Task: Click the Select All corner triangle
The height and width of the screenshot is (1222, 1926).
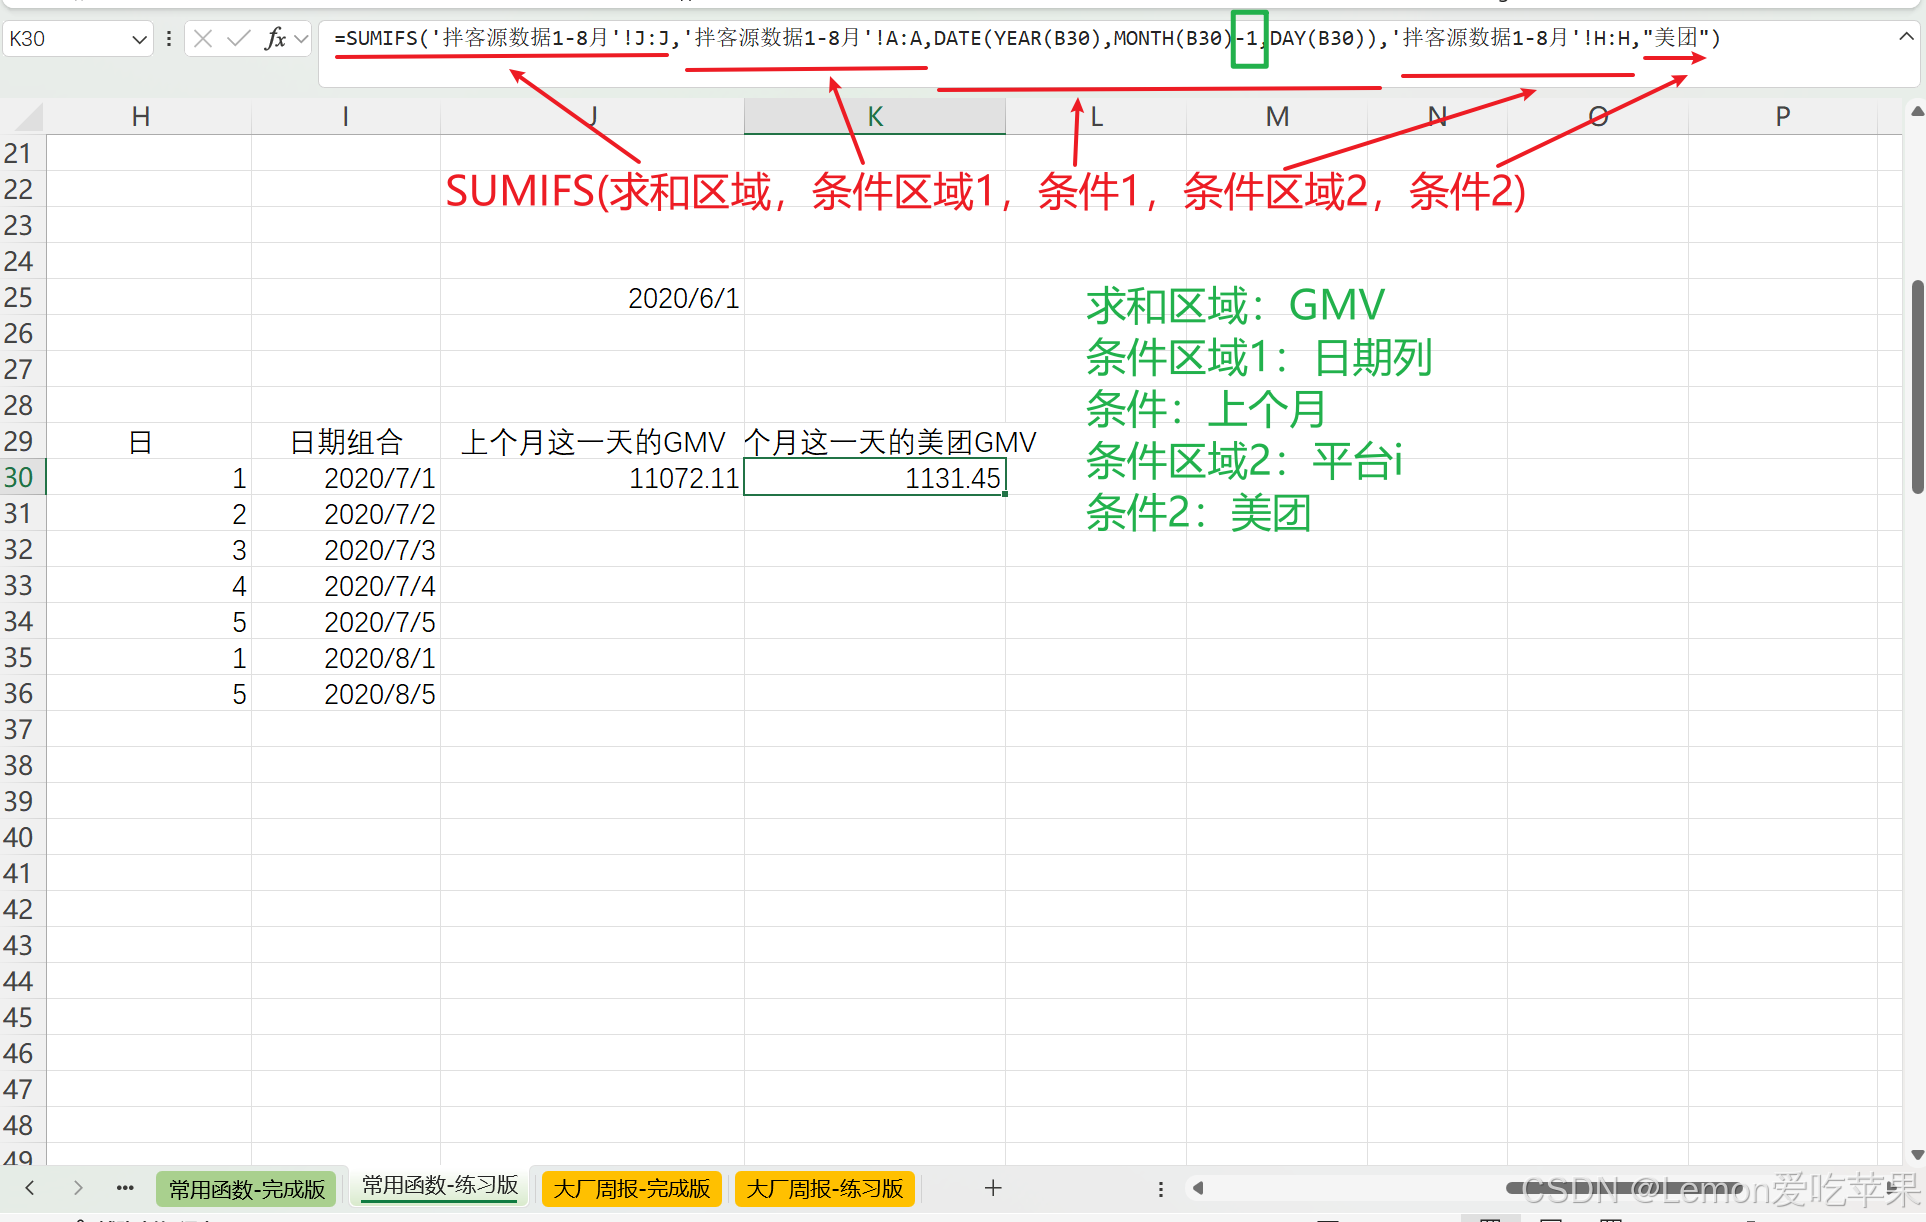Action: [x=27, y=118]
